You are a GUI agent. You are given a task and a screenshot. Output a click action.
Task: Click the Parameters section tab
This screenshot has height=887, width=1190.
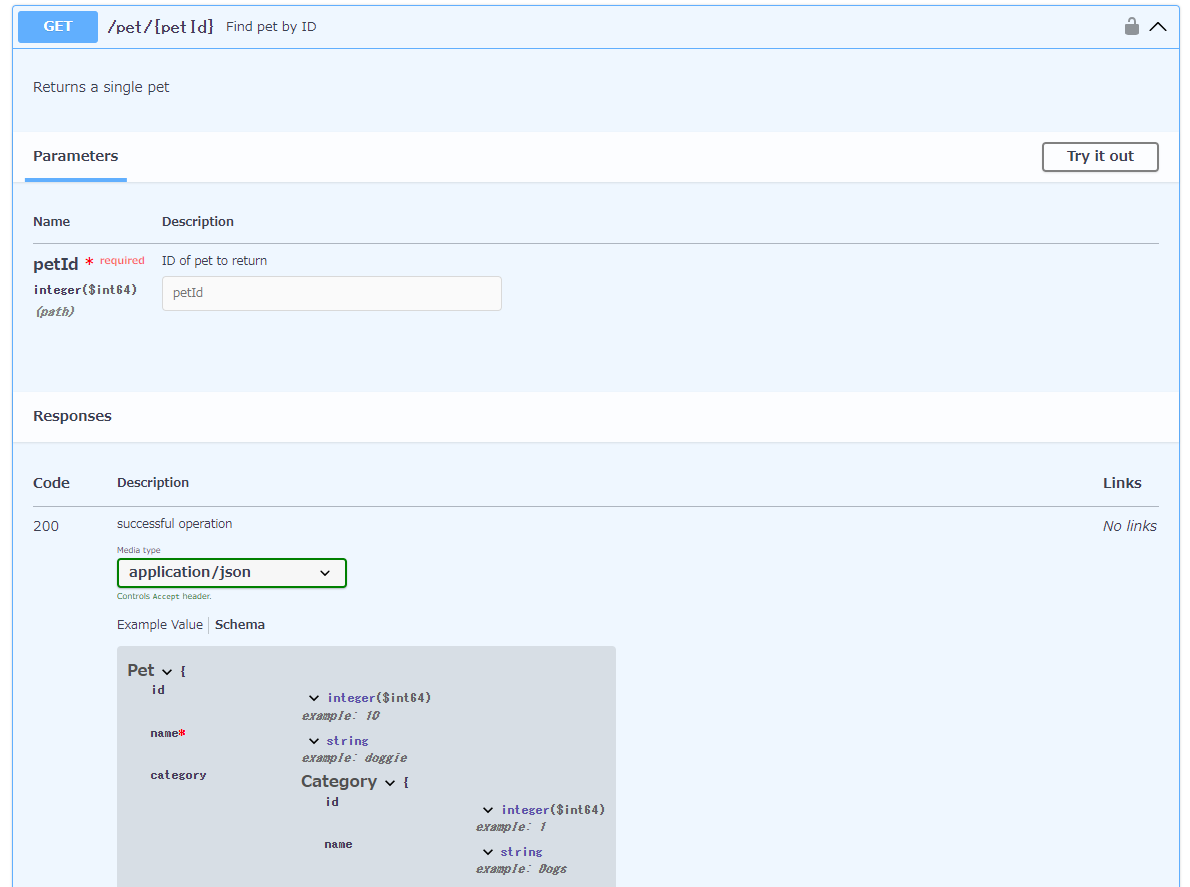click(76, 157)
